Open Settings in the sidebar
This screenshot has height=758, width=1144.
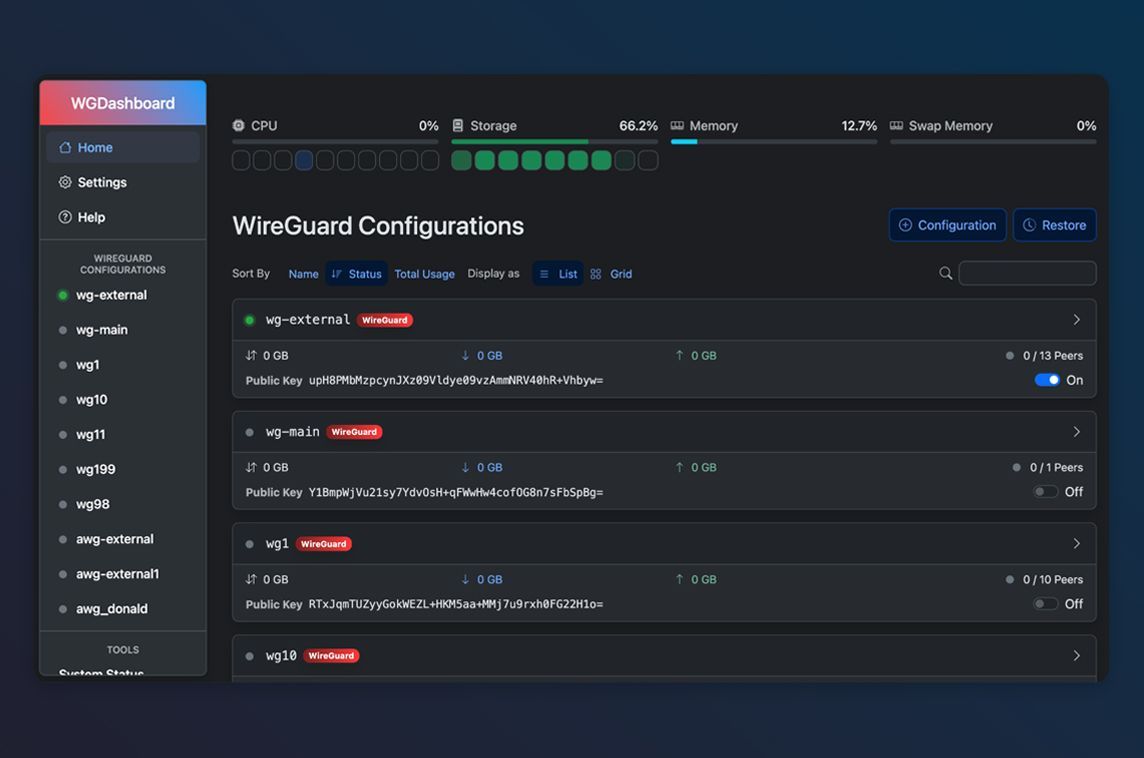click(123, 182)
